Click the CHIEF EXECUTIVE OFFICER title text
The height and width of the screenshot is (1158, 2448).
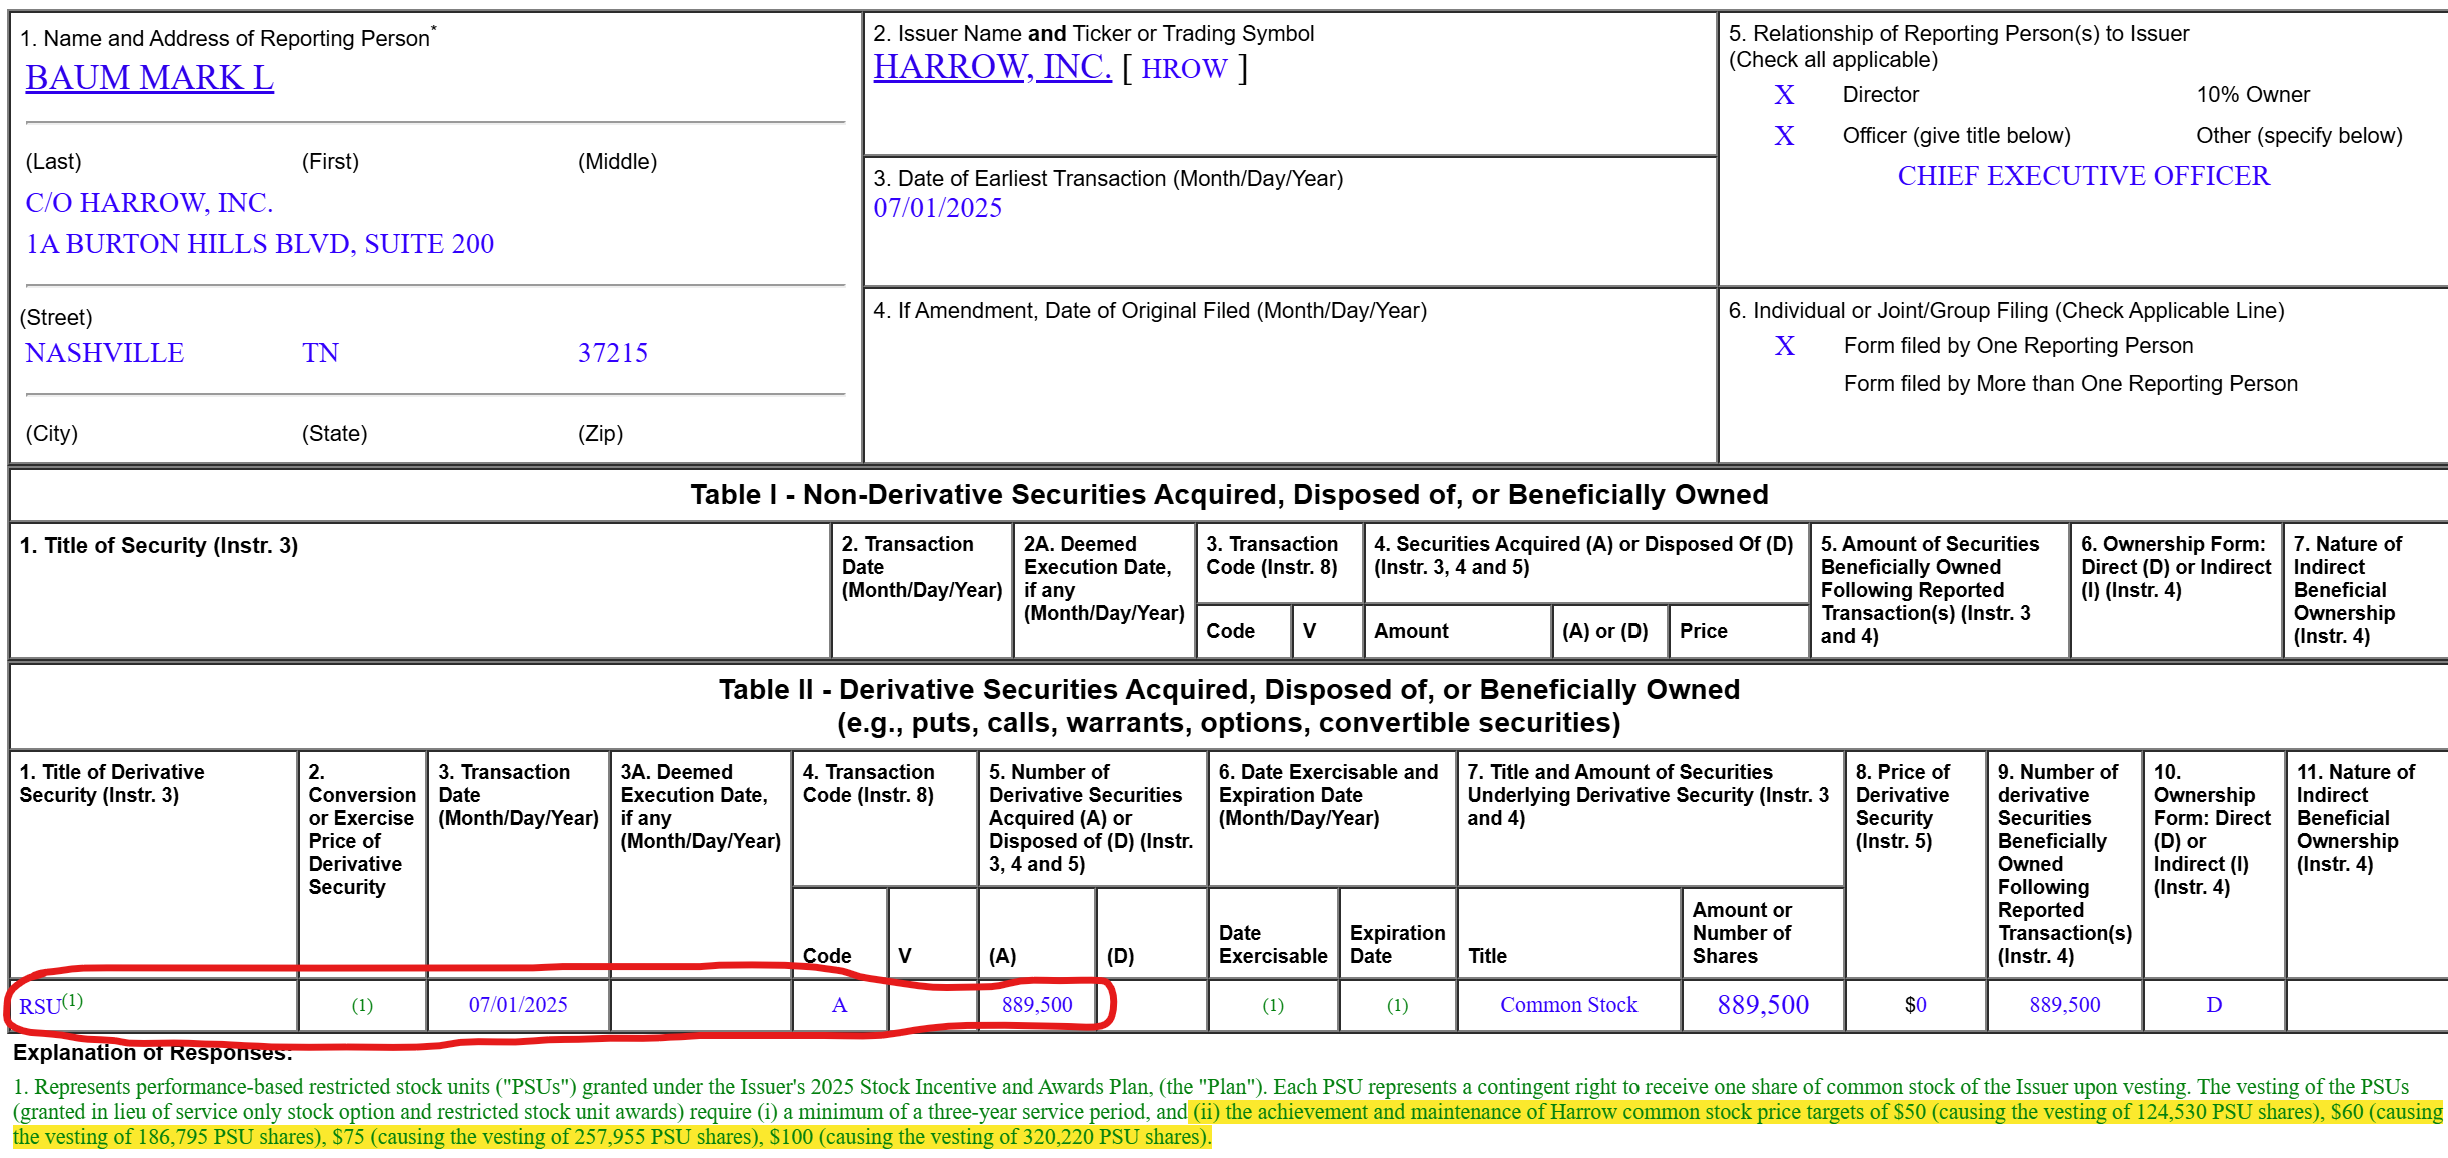(x=2083, y=176)
